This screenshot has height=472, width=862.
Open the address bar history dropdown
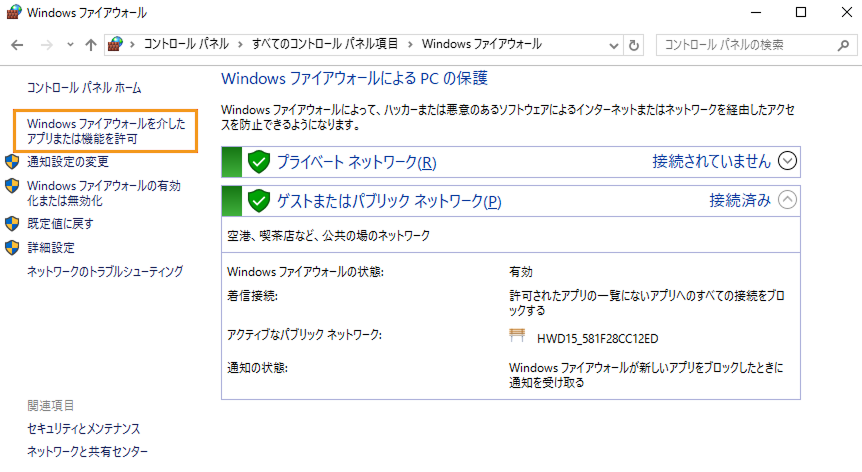(614, 46)
